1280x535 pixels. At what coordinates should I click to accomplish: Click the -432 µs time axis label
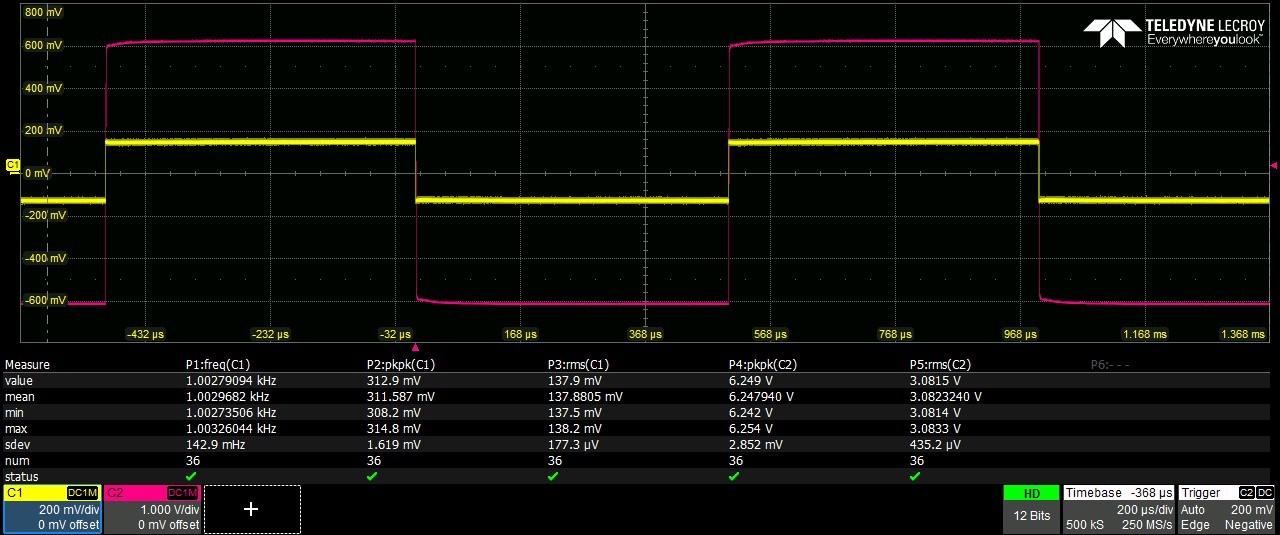(x=145, y=334)
